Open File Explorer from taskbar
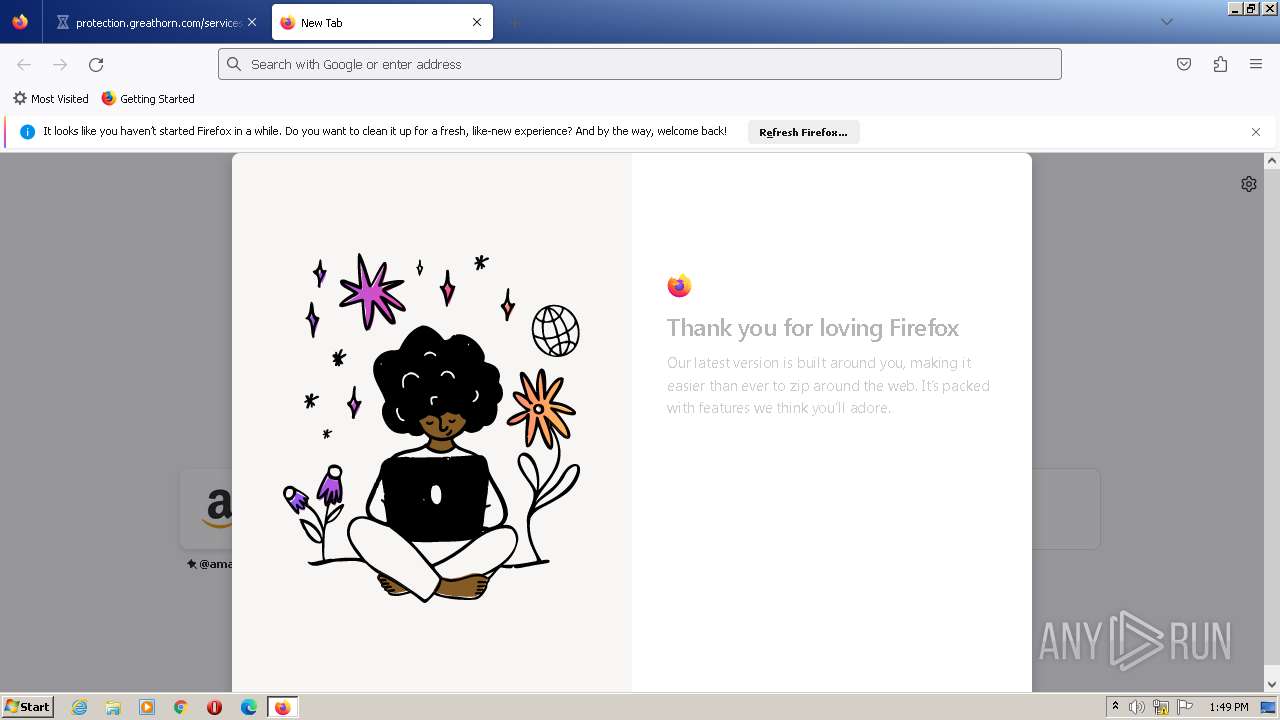This screenshot has height=720, width=1280. (x=113, y=707)
